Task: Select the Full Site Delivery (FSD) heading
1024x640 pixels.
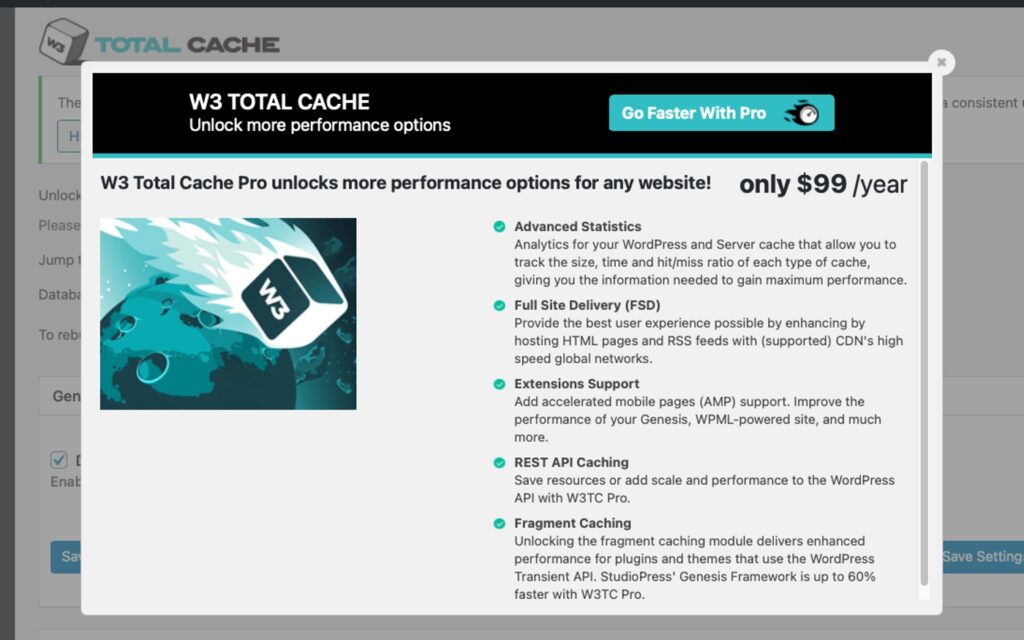Action: tap(587, 305)
